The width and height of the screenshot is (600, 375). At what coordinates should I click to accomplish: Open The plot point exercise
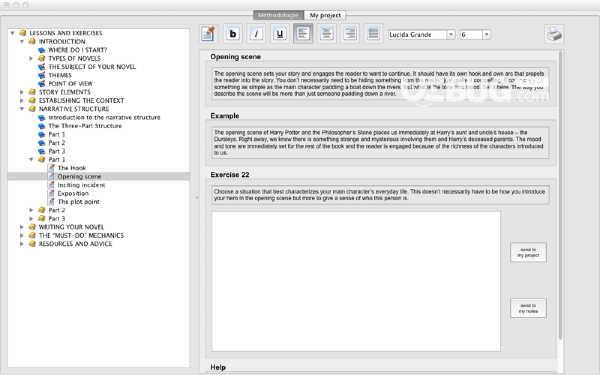78,202
